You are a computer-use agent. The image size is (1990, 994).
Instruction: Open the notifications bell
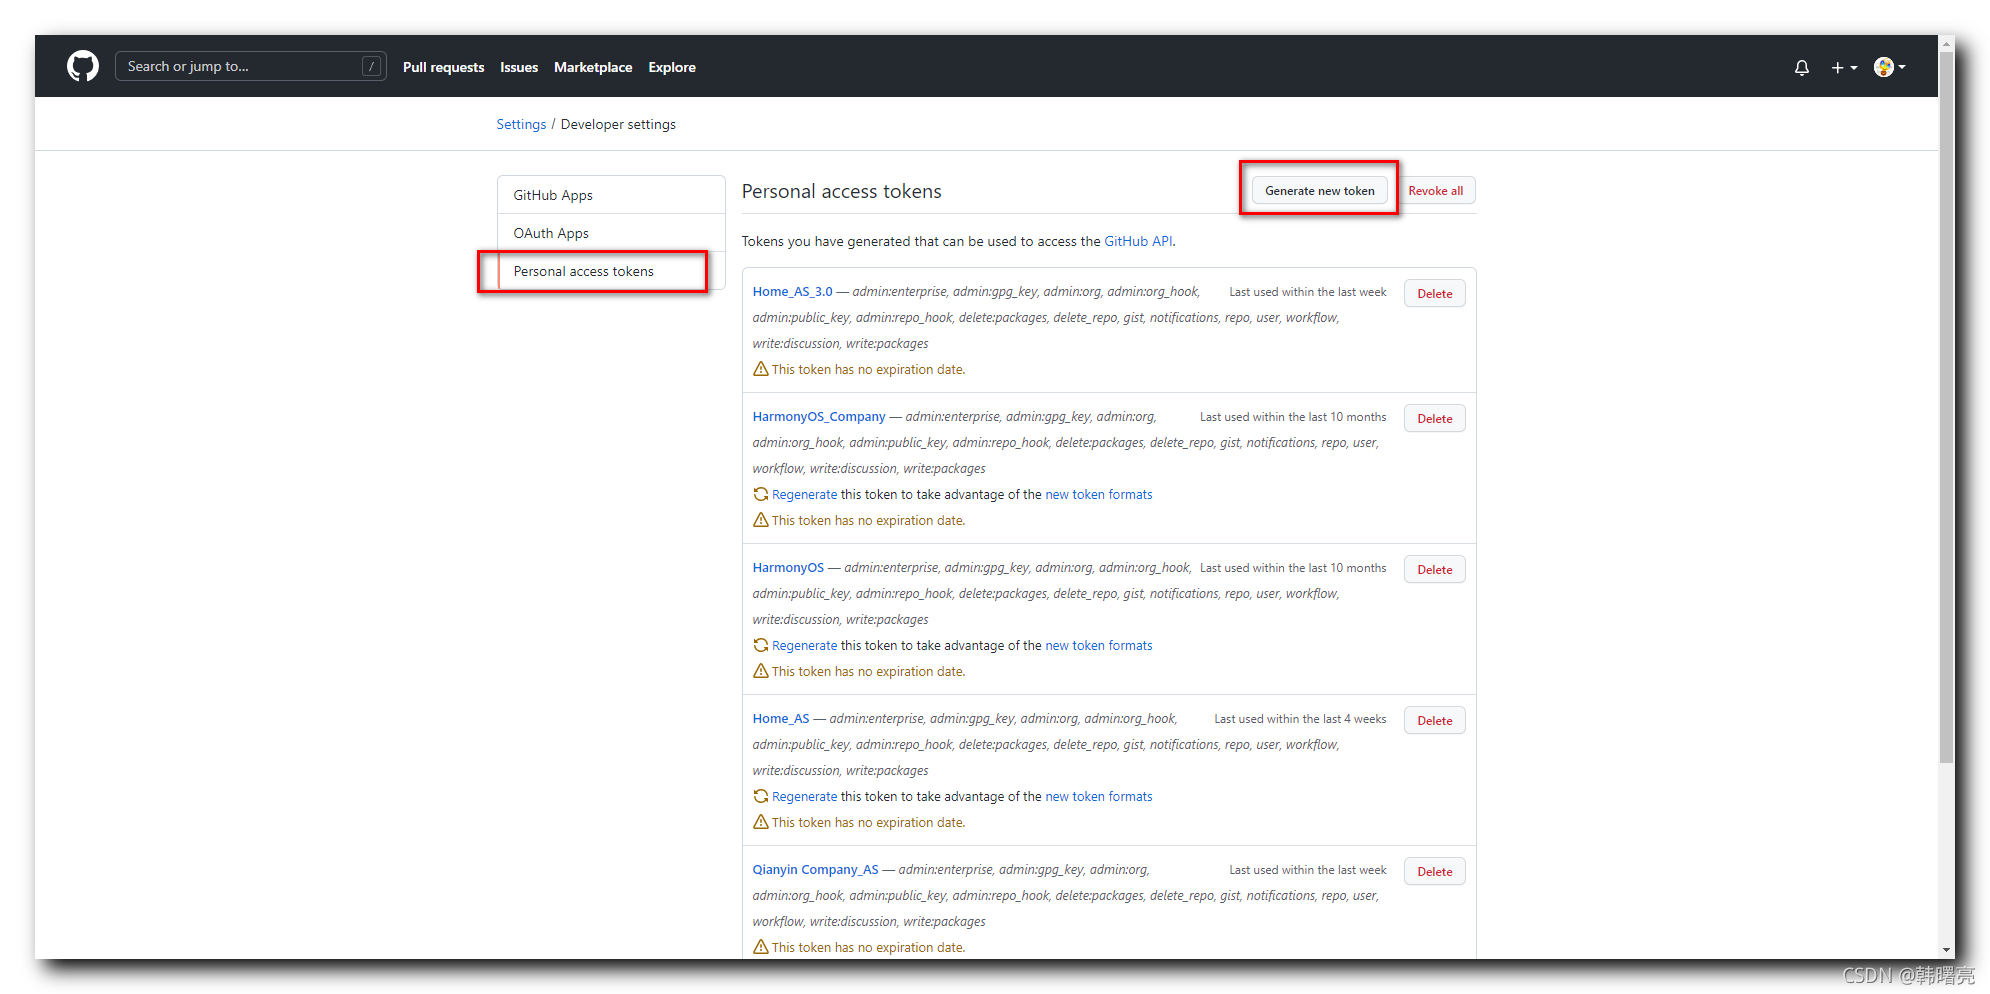point(1802,68)
